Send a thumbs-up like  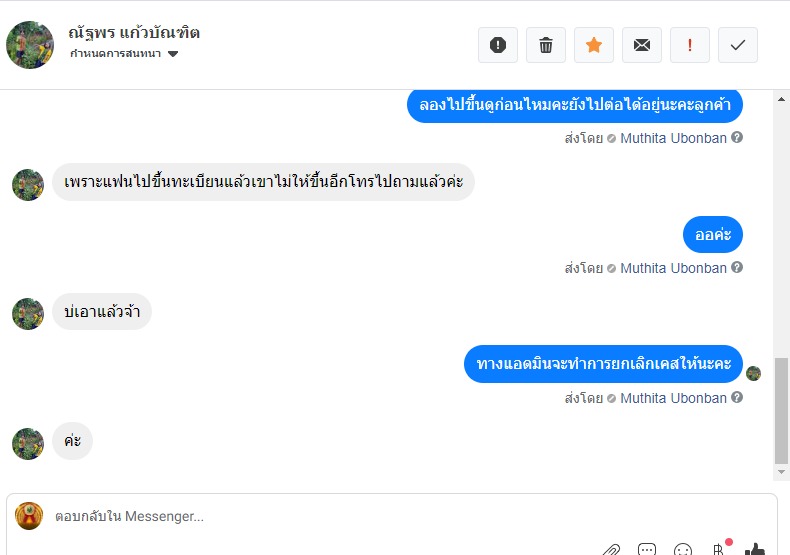755,549
